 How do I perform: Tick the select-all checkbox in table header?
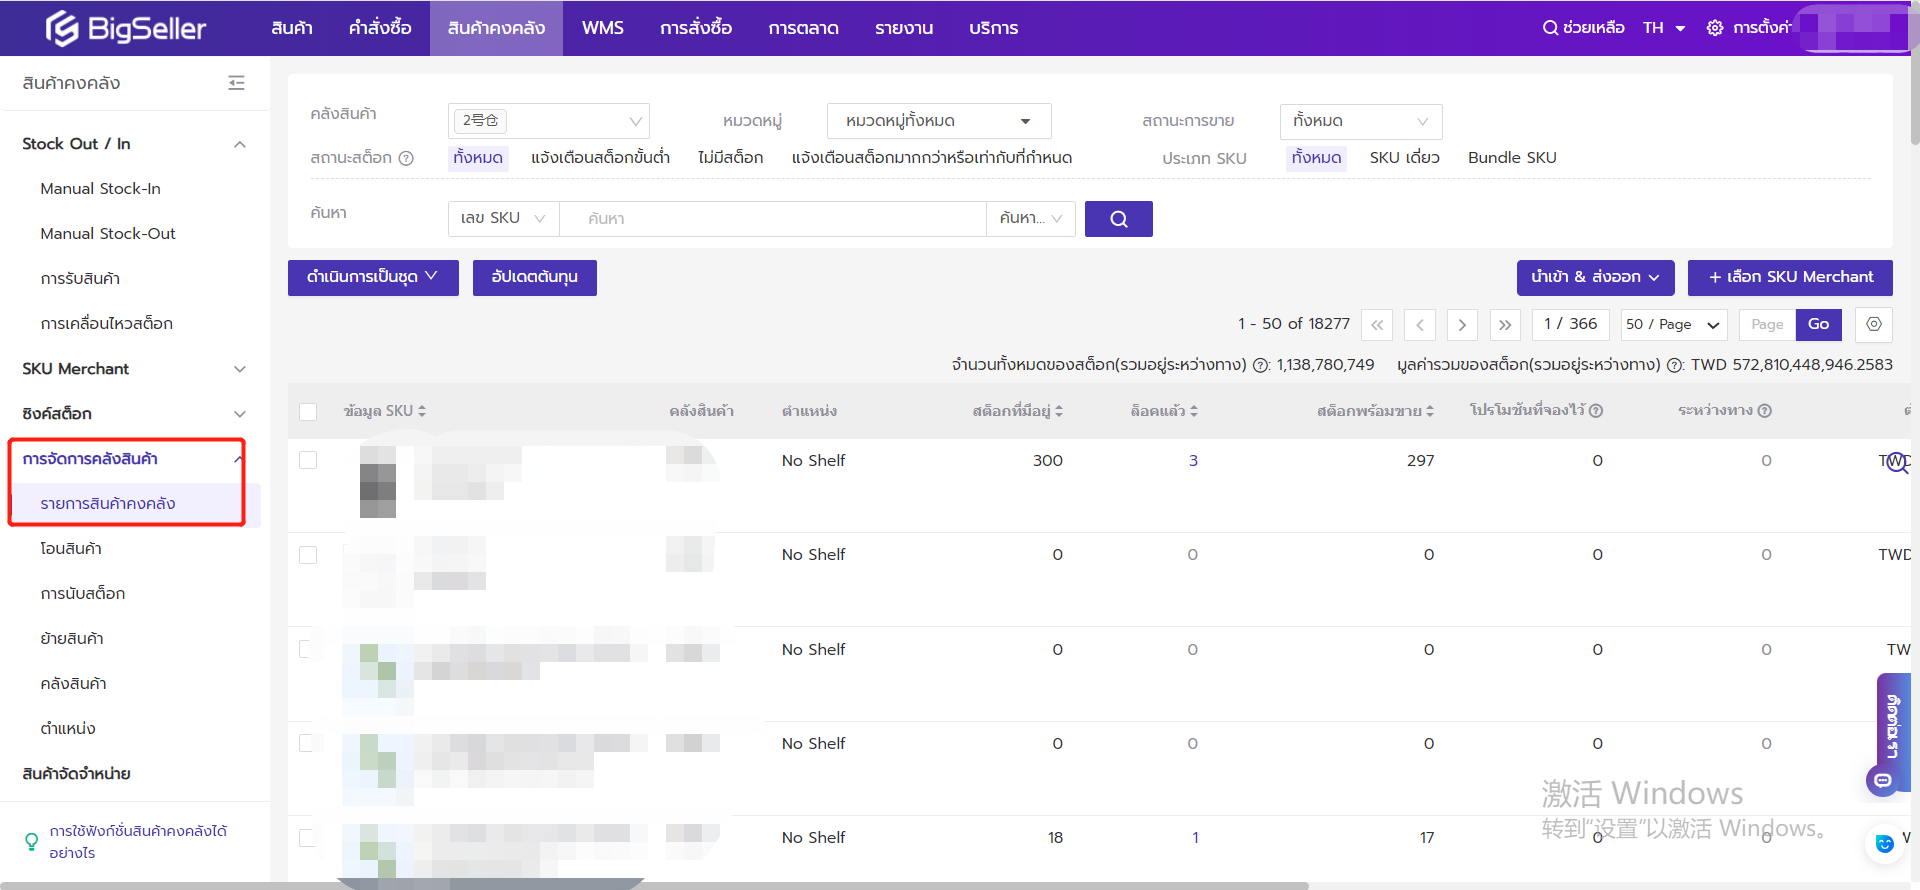pyautogui.click(x=308, y=411)
